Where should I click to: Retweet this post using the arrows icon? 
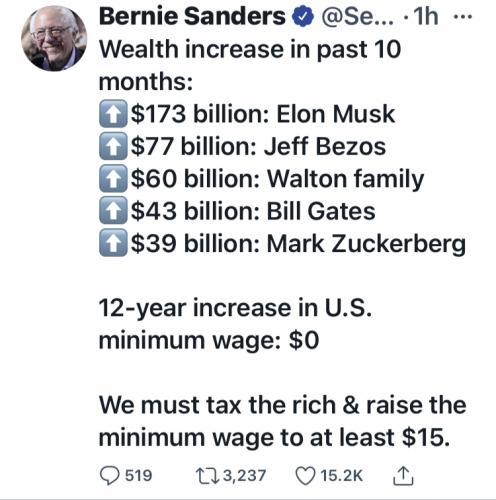208,476
